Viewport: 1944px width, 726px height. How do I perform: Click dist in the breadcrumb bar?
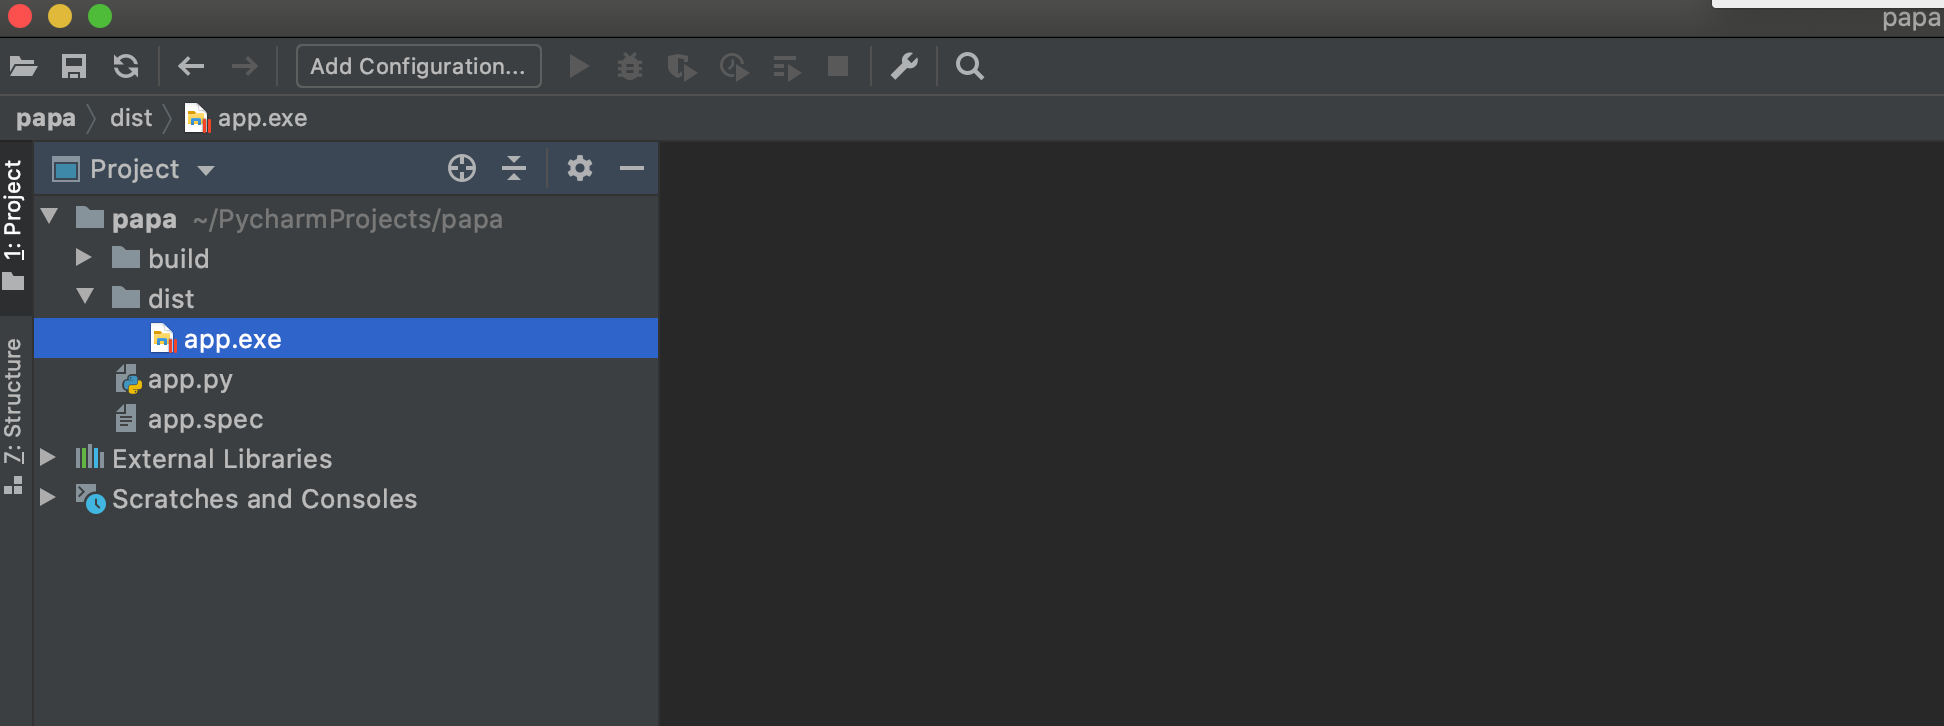pyautogui.click(x=131, y=118)
